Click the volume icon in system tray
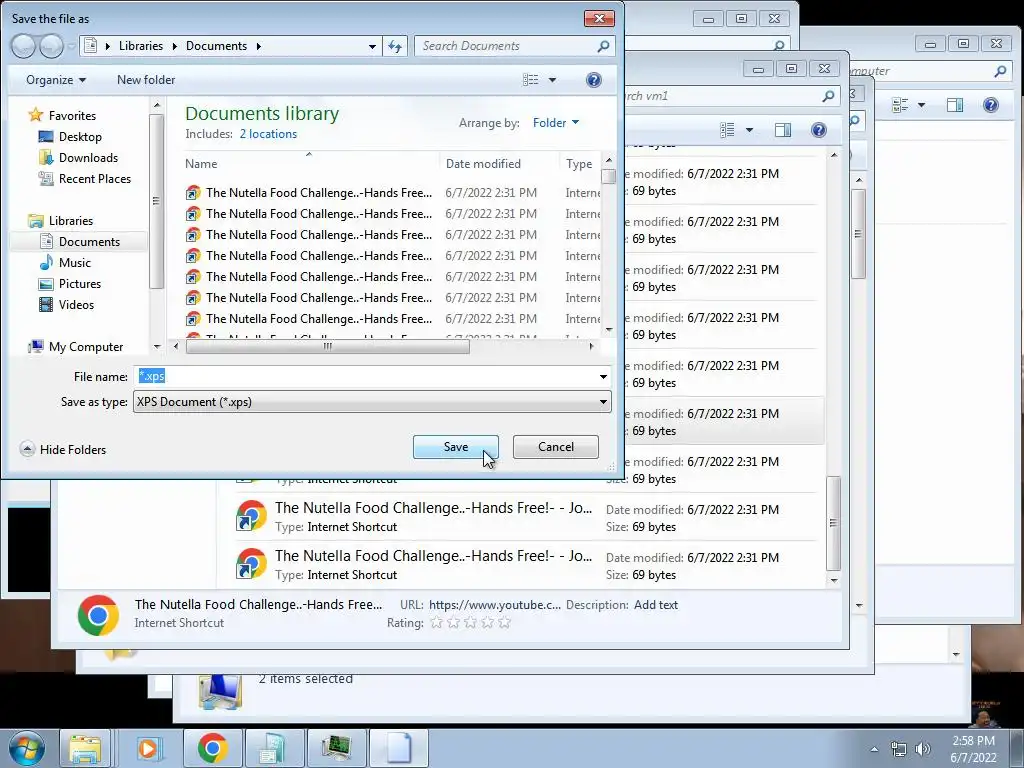Screen dimensions: 1024x768 pyautogui.click(x=923, y=749)
